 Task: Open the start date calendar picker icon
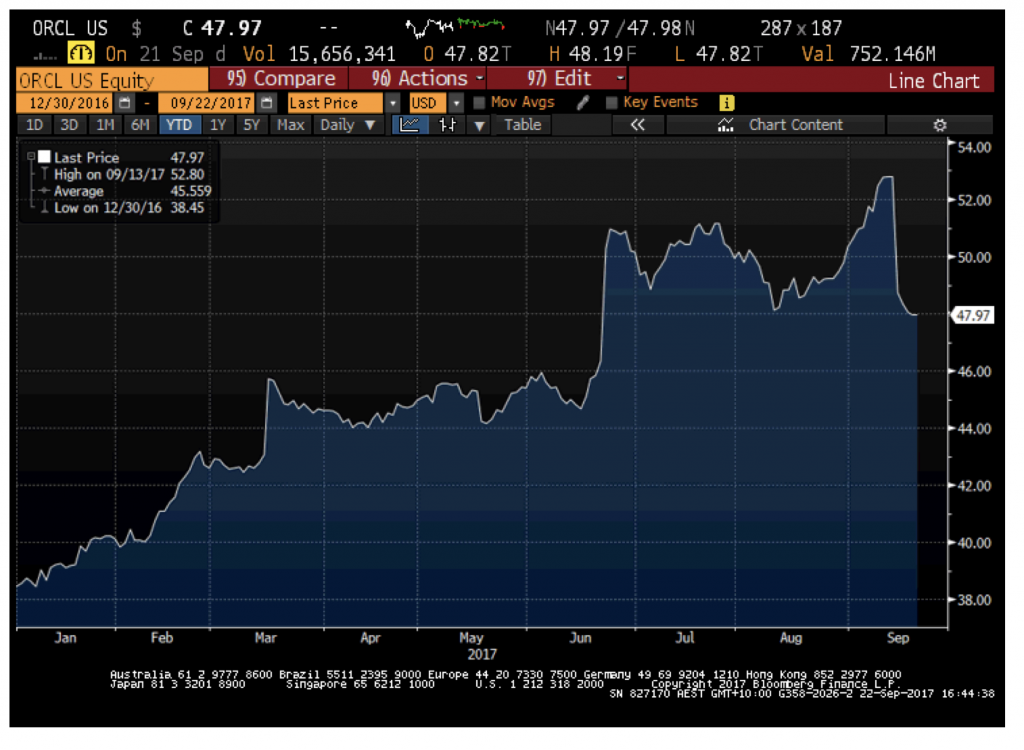(x=125, y=103)
